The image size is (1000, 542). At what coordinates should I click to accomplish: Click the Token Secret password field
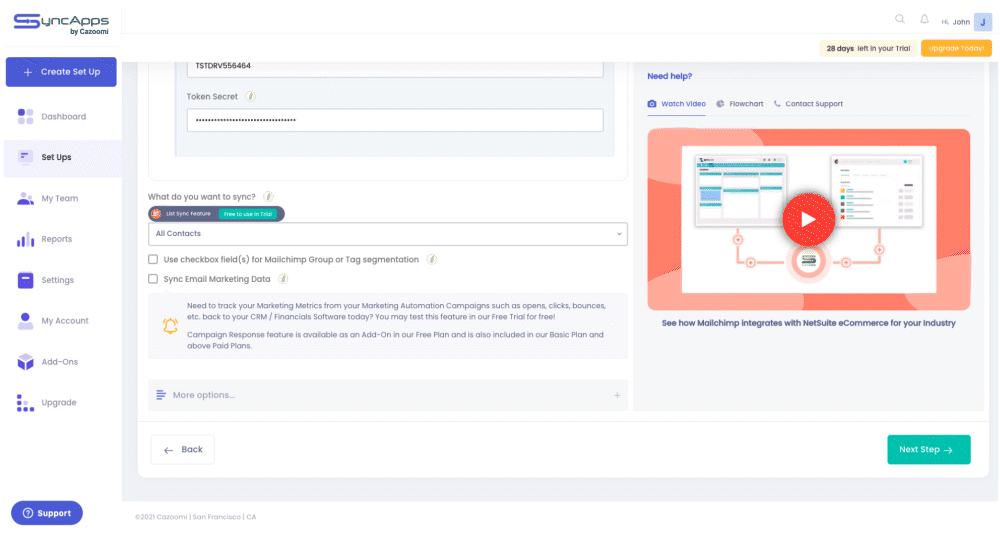[x=395, y=120]
